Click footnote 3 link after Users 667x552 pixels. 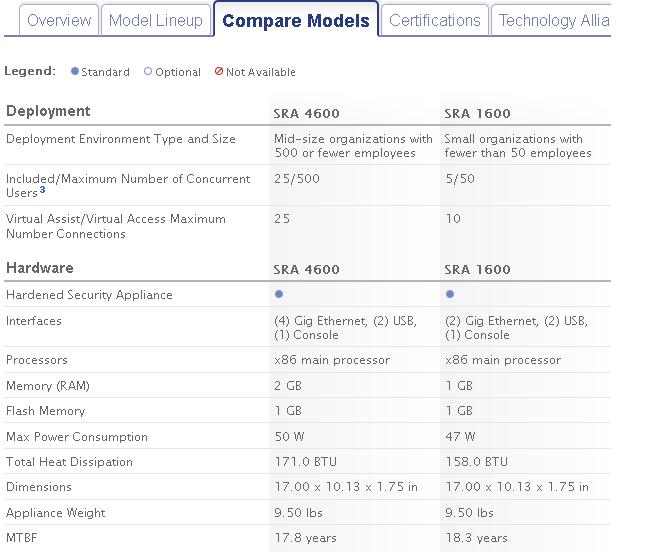43,190
